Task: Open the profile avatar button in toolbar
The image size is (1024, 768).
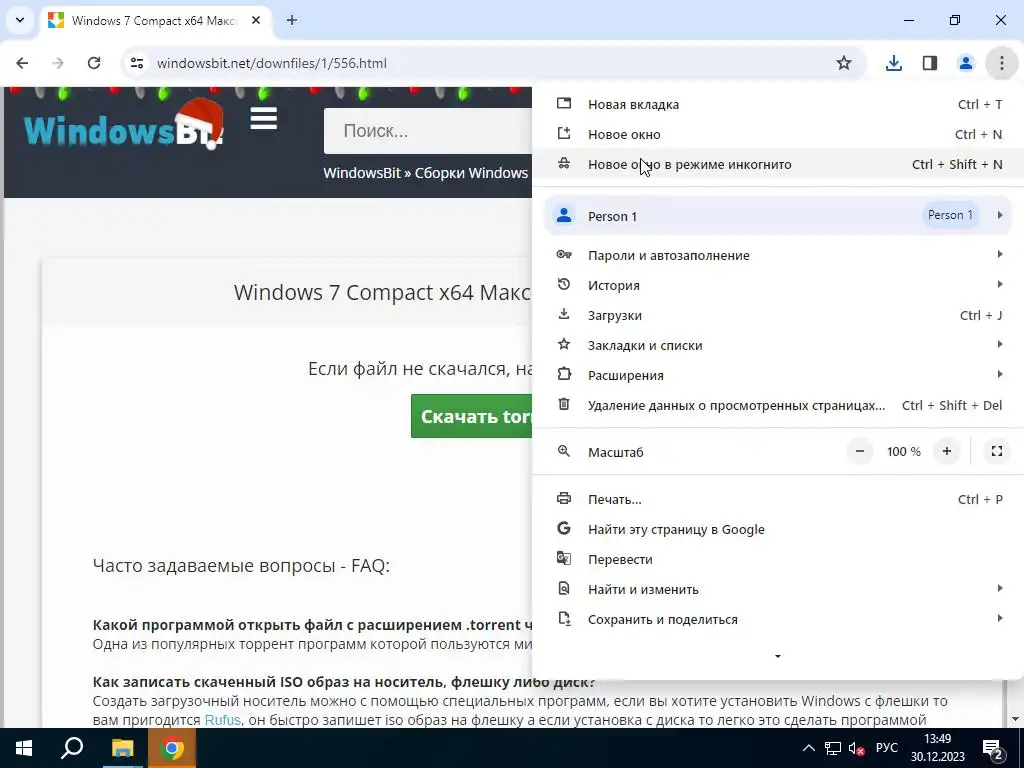Action: [965, 63]
